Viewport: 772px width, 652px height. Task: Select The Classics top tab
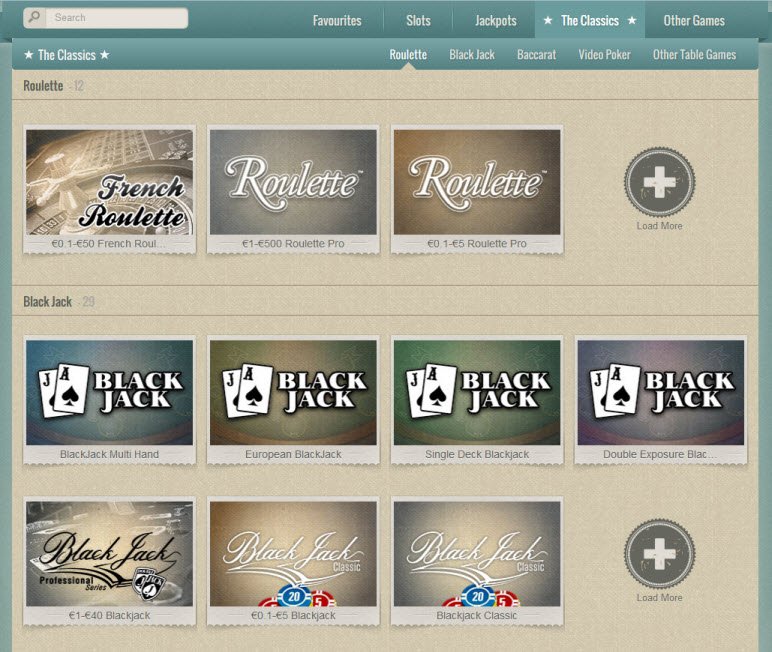click(589, 21)
